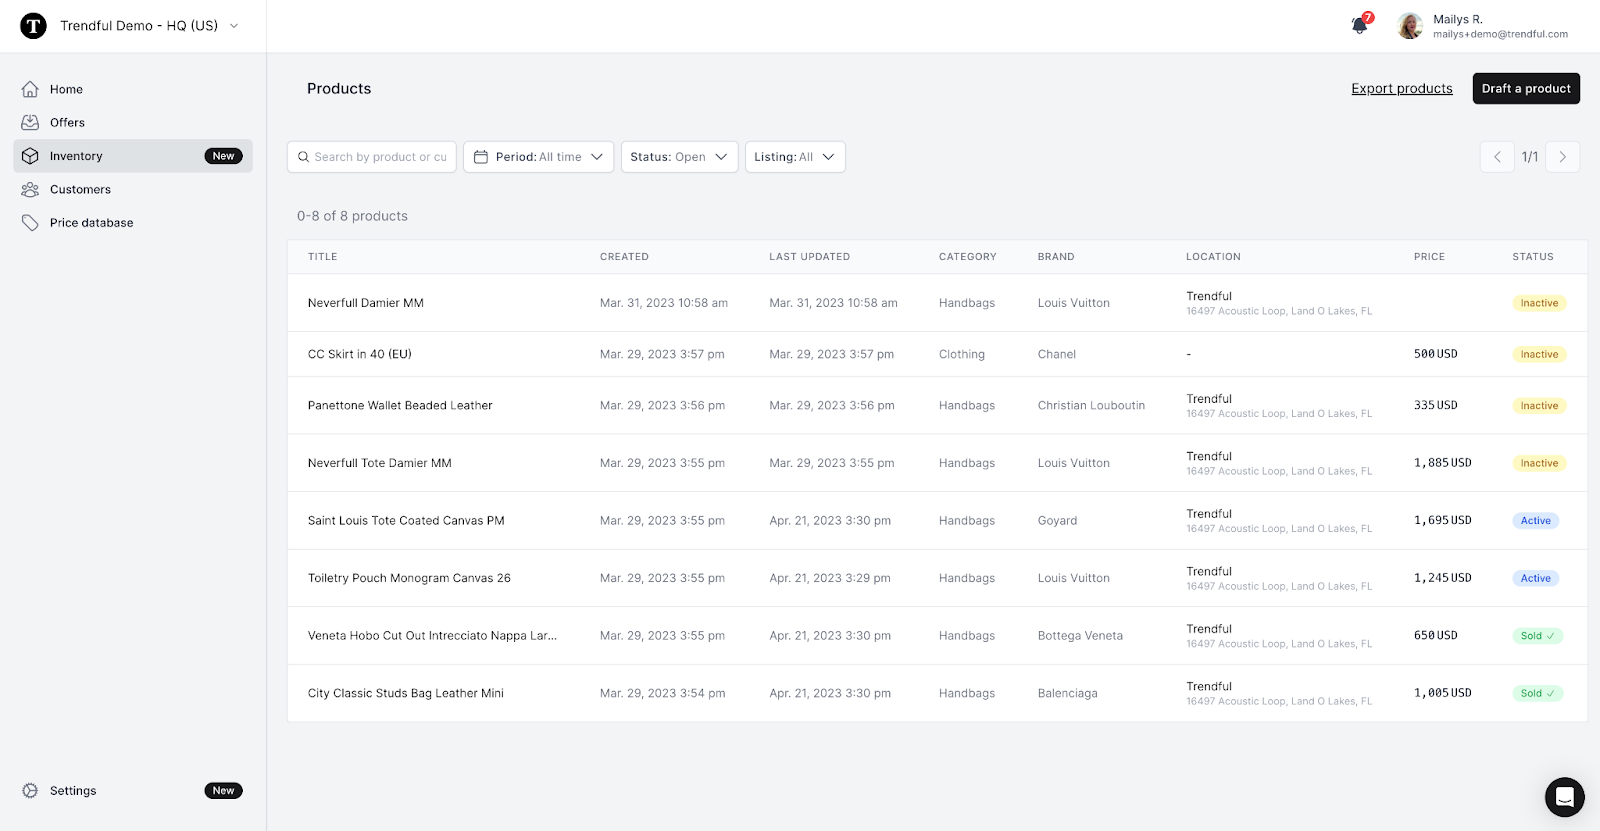Viewport: 1600px width, 831px height.
Task: Click the Mailys R. profile avatar
Action: 1410,26
